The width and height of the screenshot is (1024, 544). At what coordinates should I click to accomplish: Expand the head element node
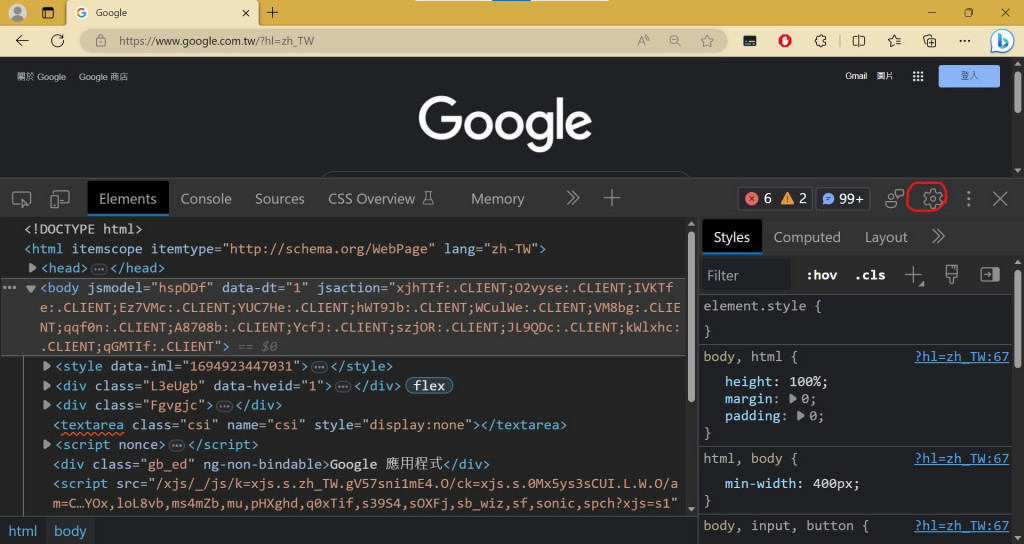pyautogui.click(x=32, y=268)
